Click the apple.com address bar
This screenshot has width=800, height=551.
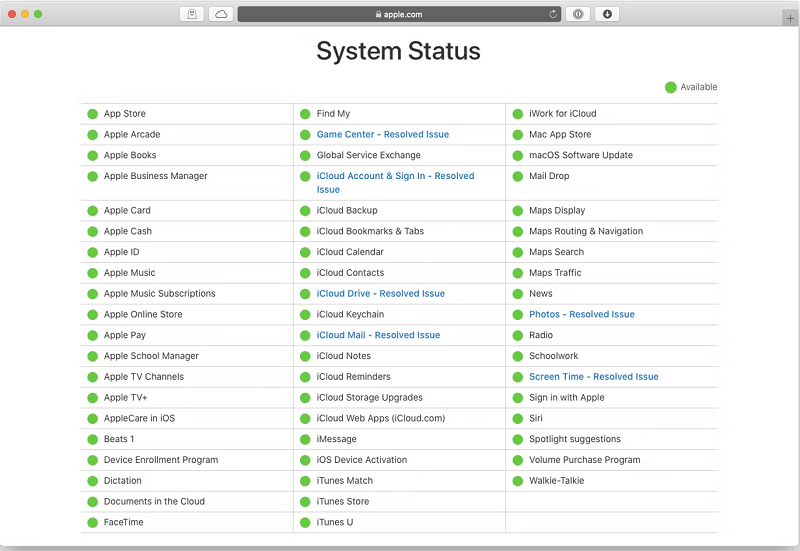(399, 14)
